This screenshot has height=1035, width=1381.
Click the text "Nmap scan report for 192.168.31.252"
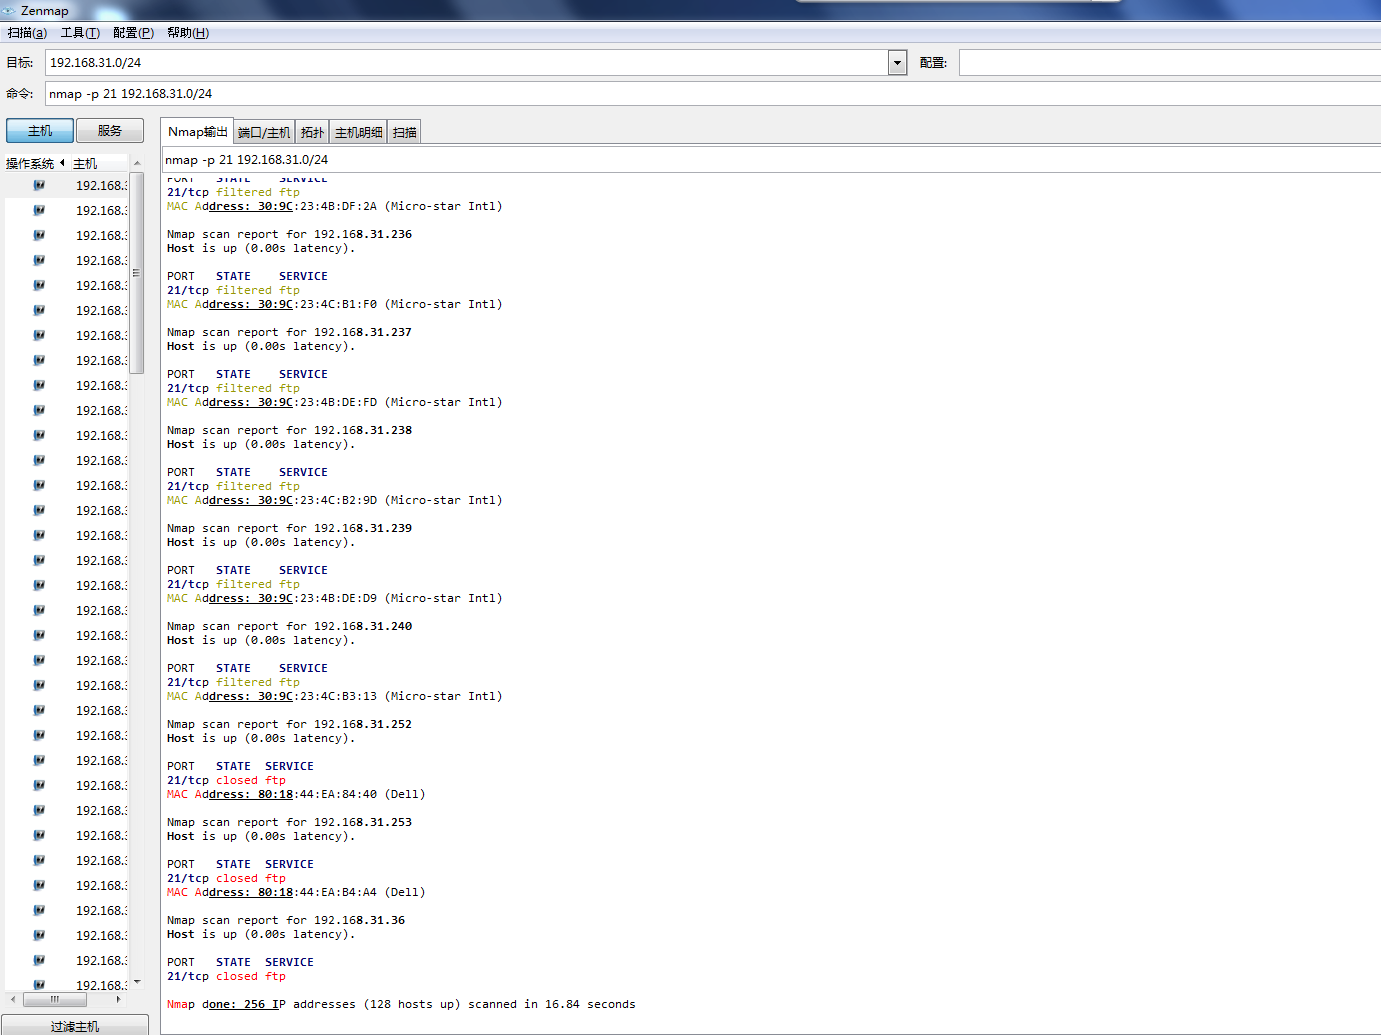[x=289, y=724]
